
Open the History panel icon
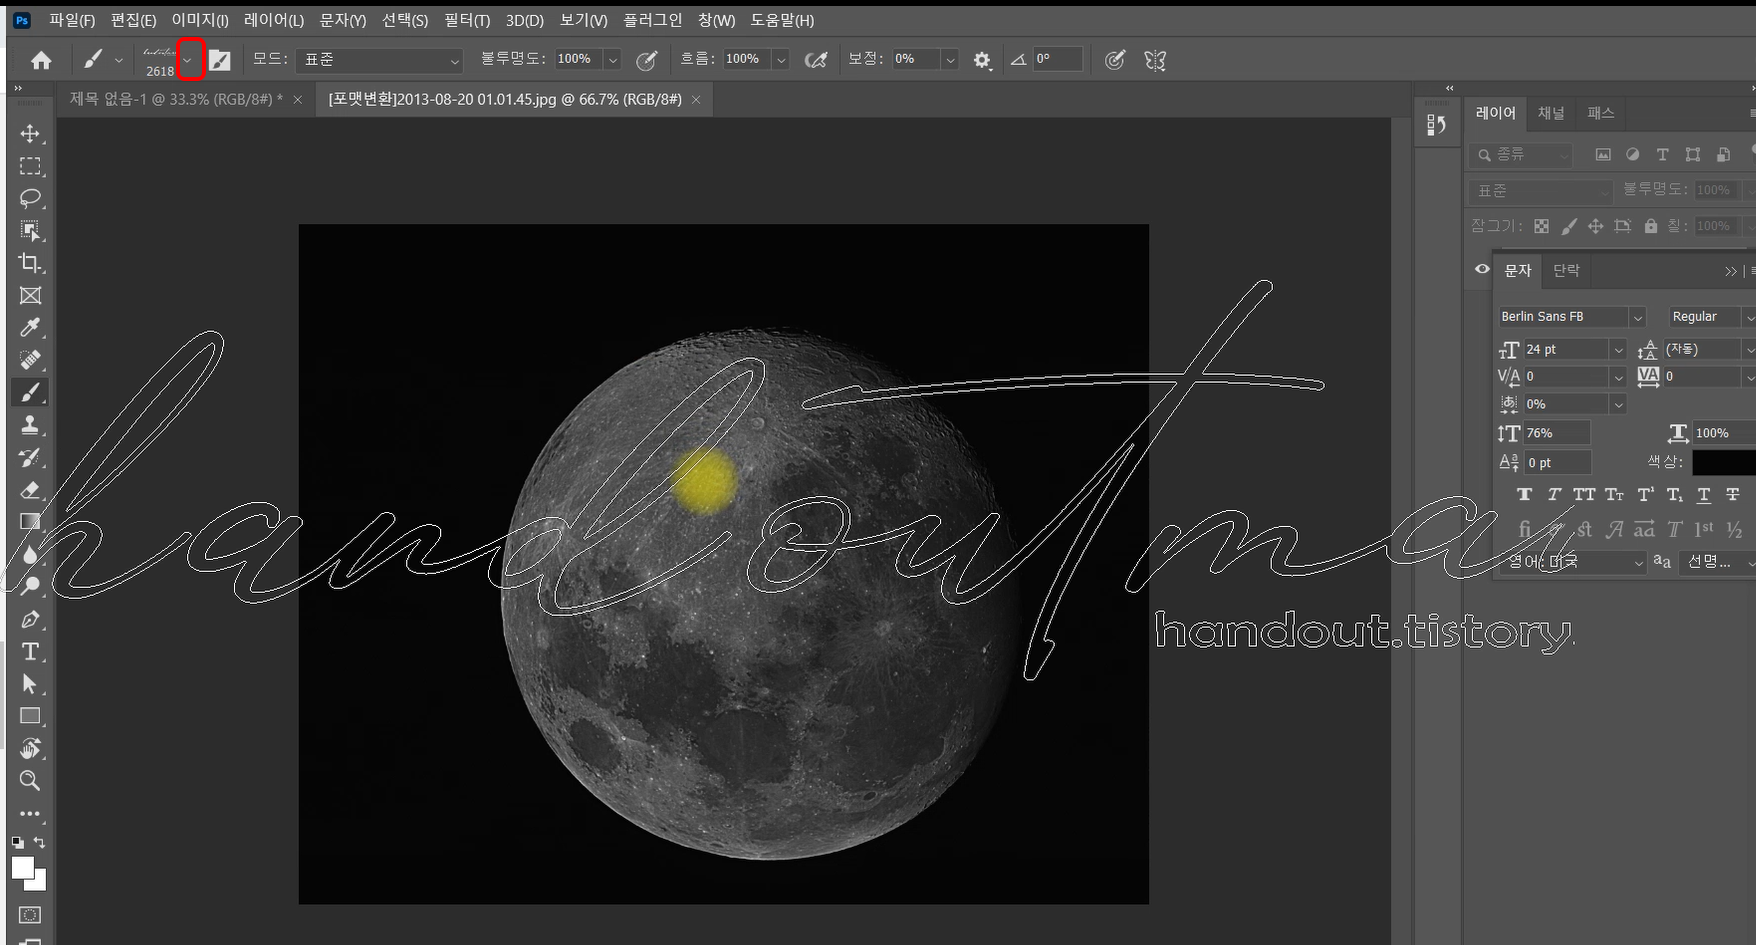(1437, 124)
